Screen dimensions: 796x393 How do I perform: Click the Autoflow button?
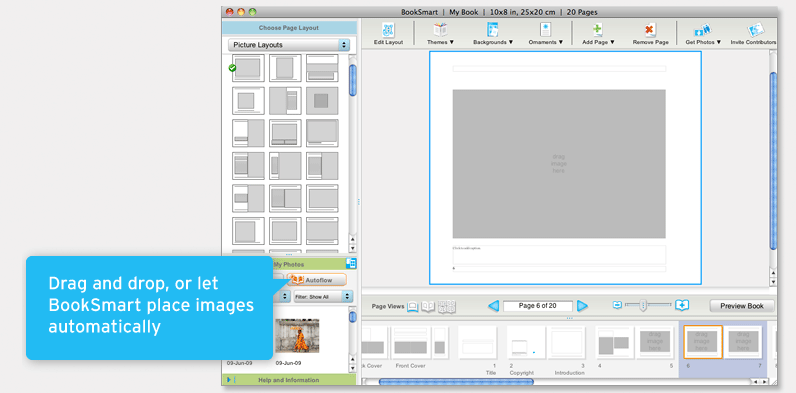click(x=317, y=279)
